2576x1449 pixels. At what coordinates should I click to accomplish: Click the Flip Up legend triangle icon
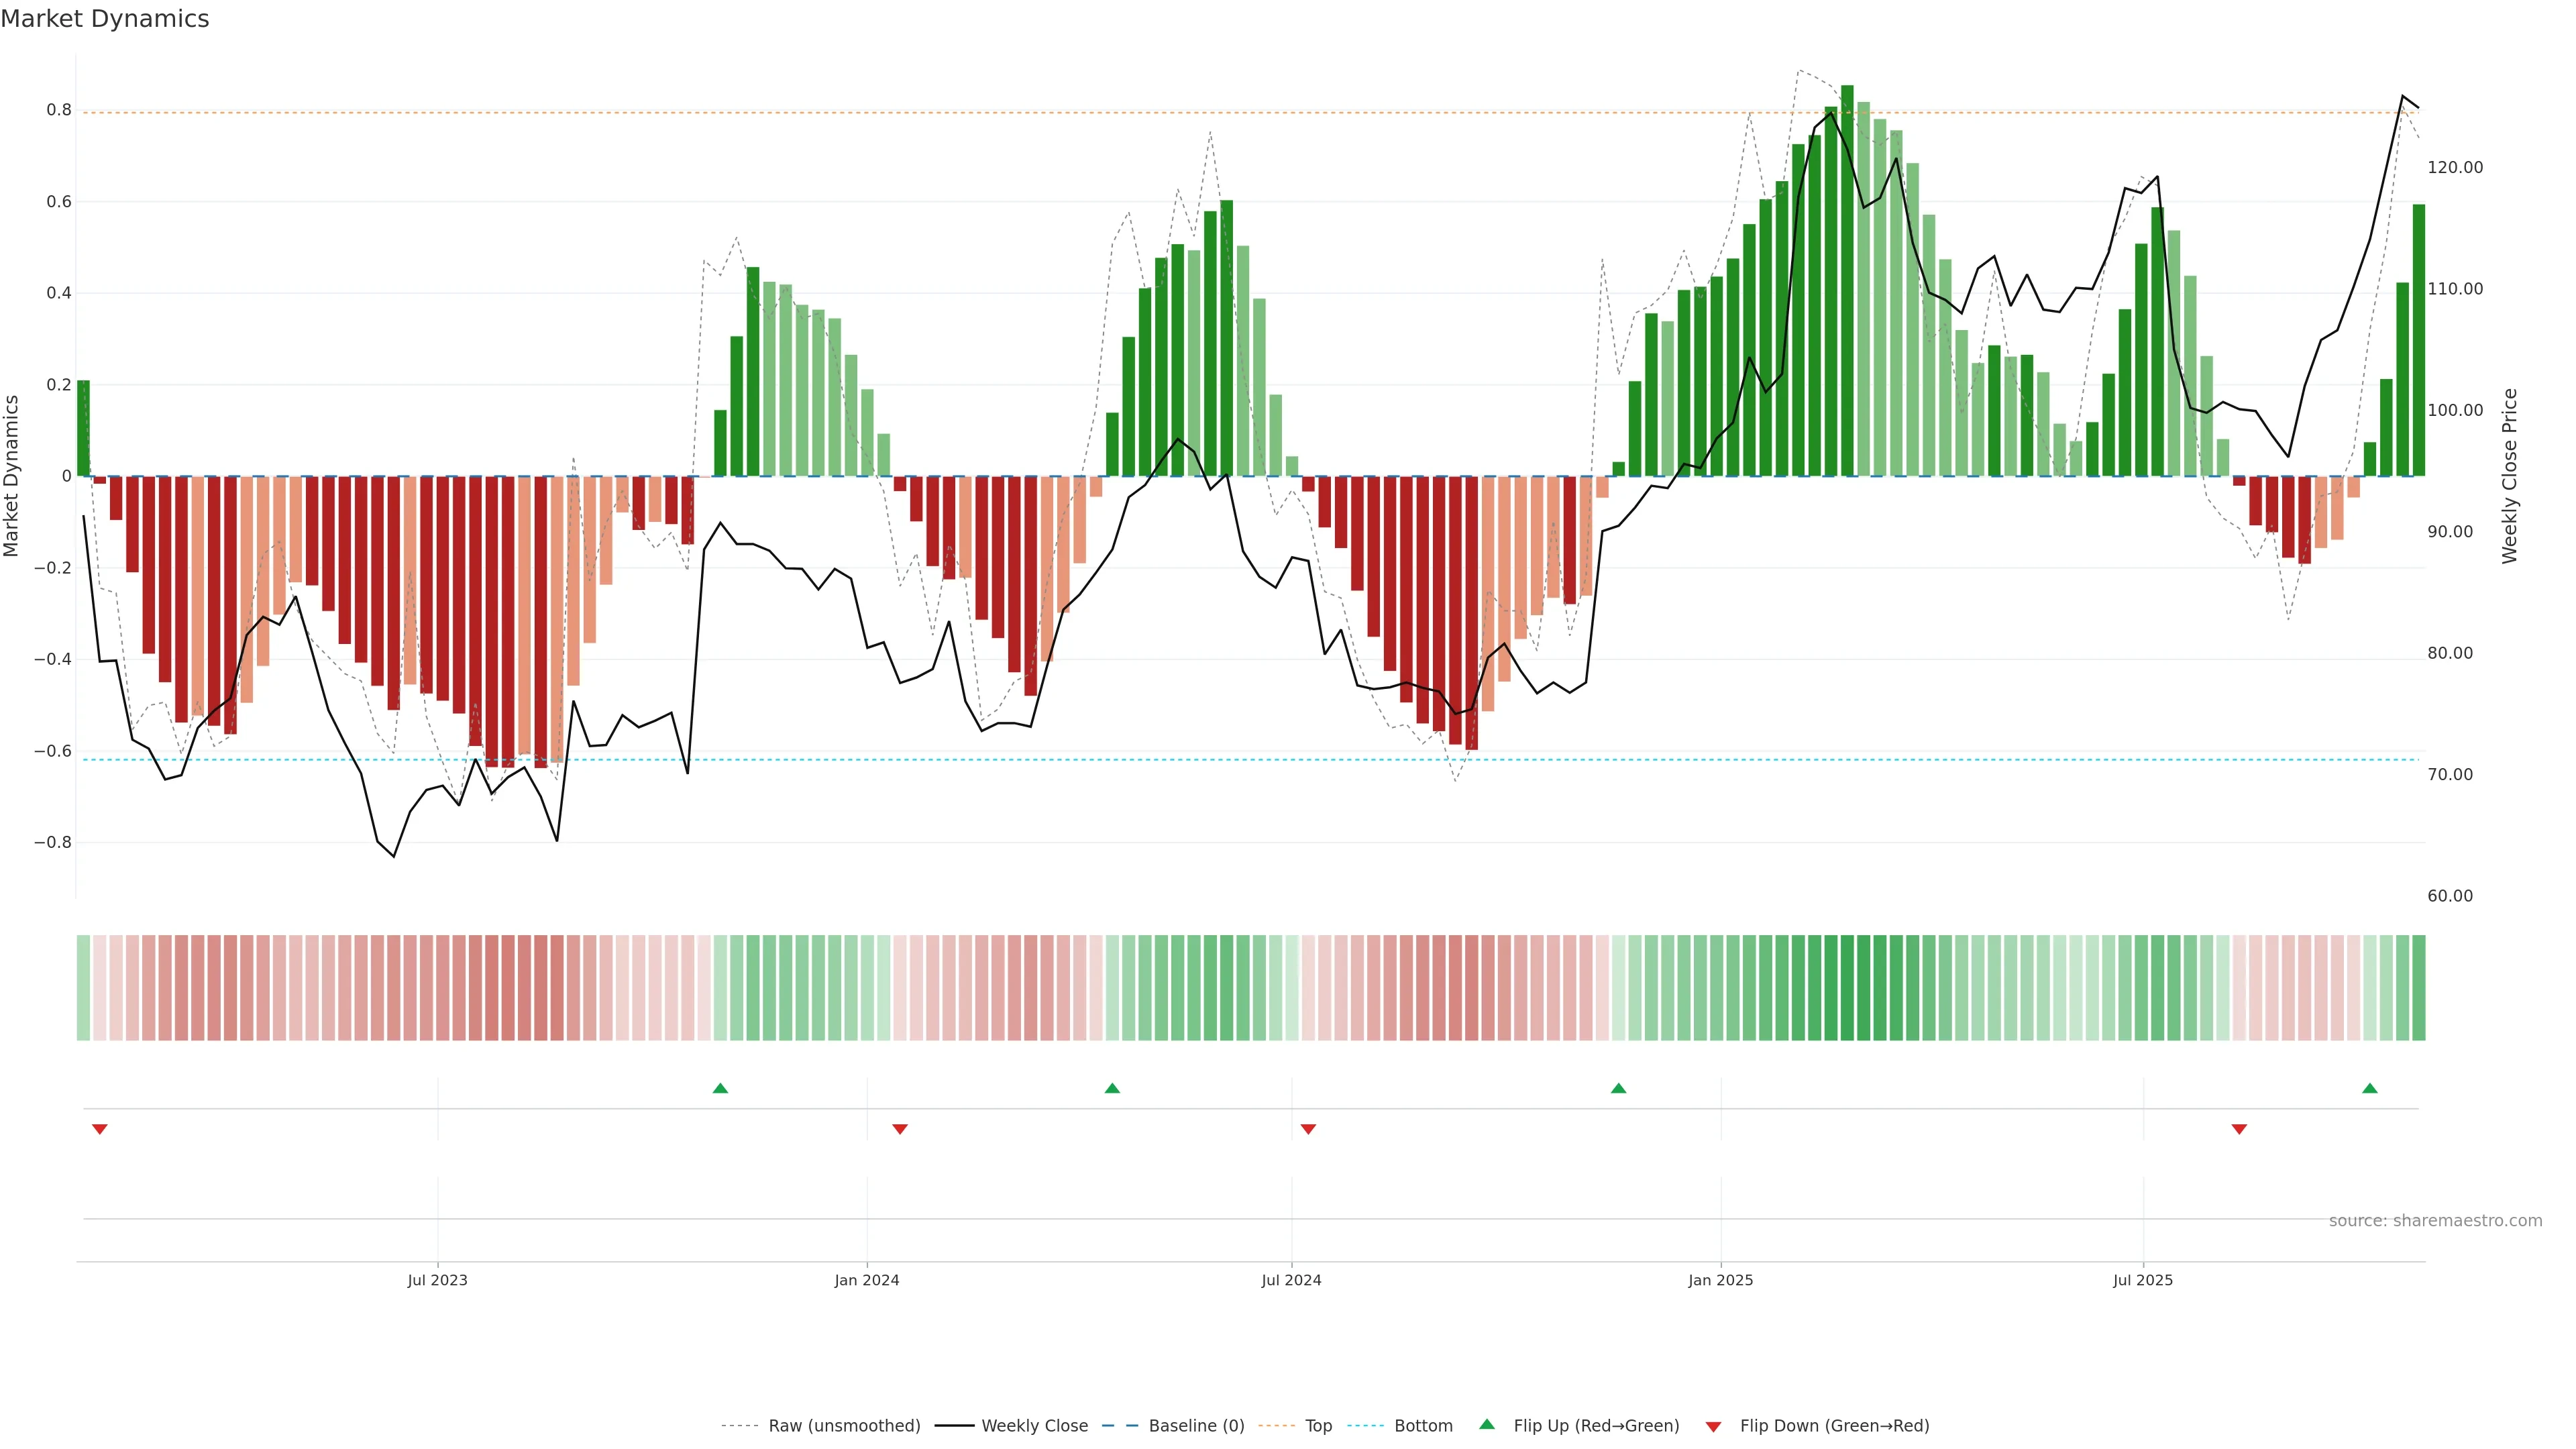pyautogui.click(x=1487, y=1424)
